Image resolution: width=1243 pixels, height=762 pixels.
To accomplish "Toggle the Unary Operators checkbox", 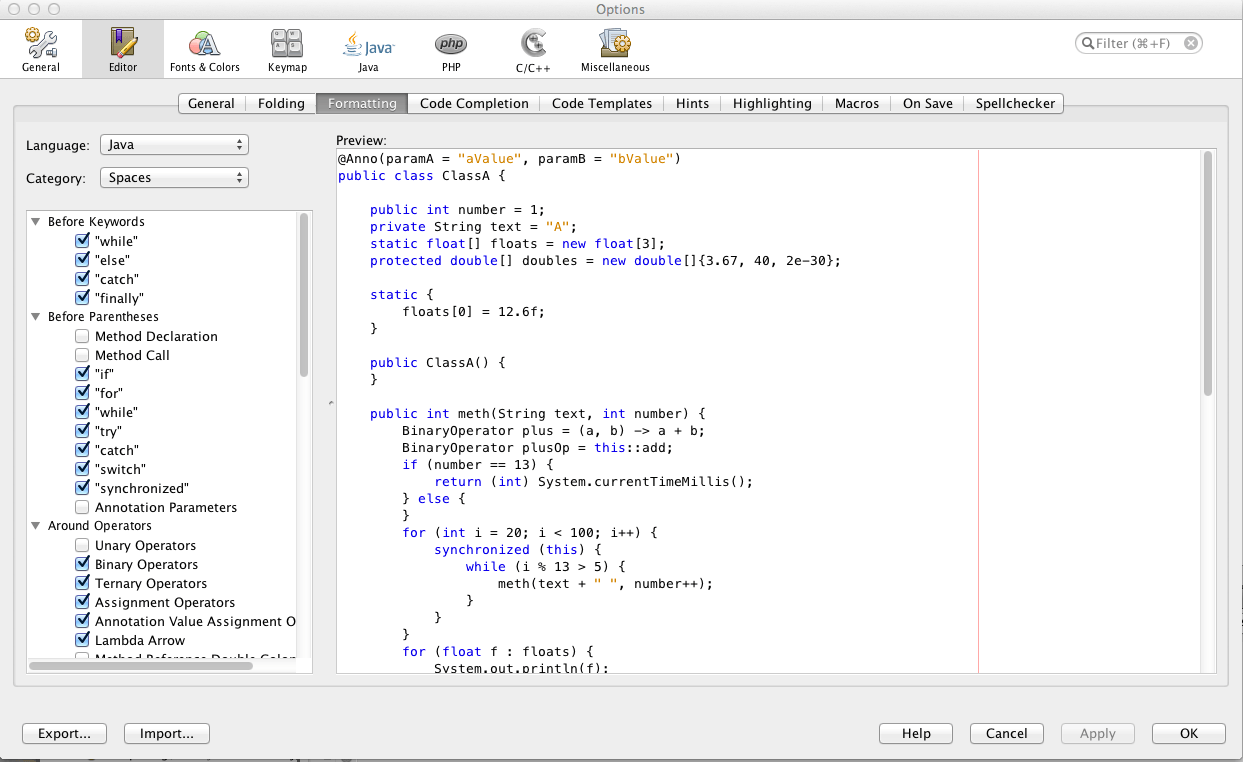I will tap(82, 546).
